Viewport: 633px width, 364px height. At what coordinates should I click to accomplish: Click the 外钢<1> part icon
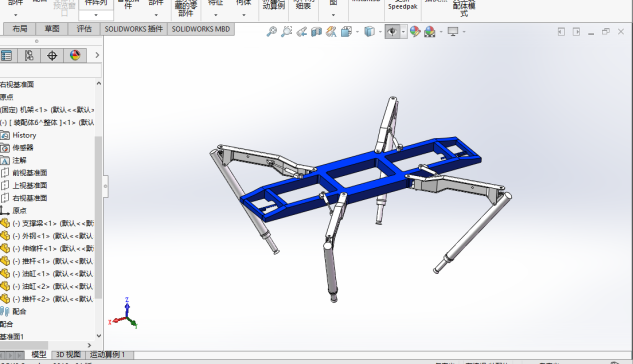5,236
